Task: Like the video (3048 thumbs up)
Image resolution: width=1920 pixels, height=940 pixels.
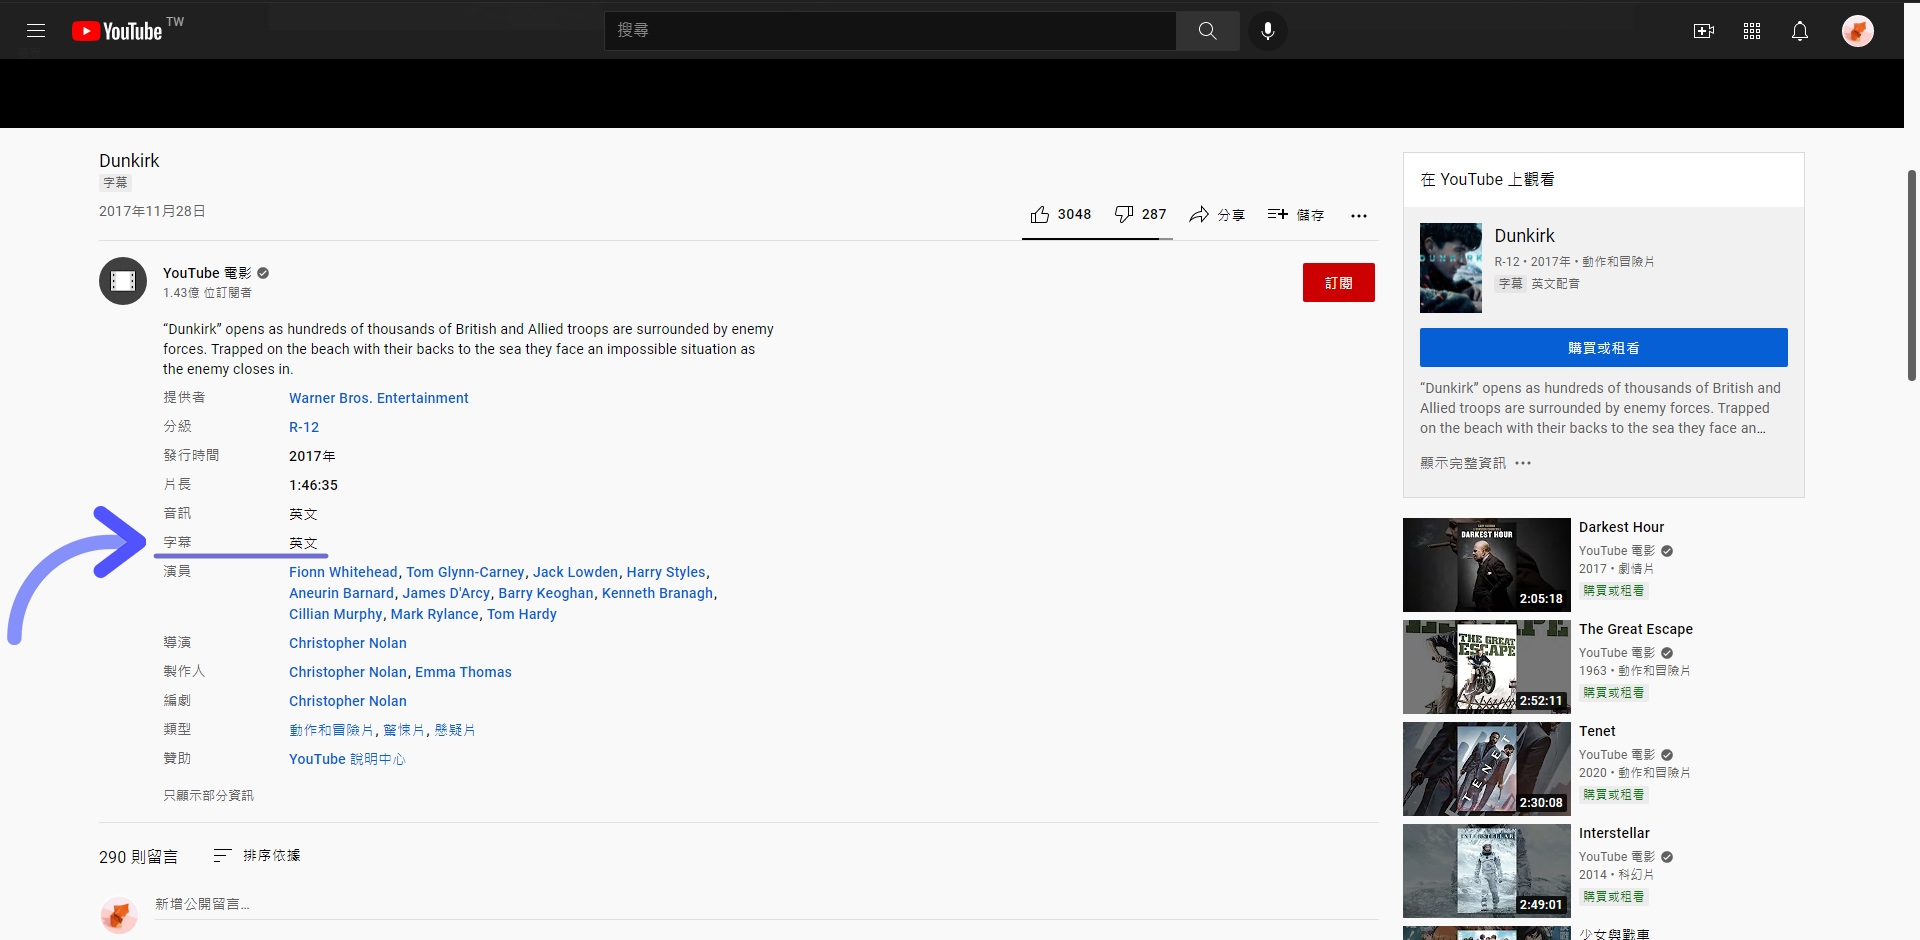Action: pyautogui.click(x=1061, y=214)
